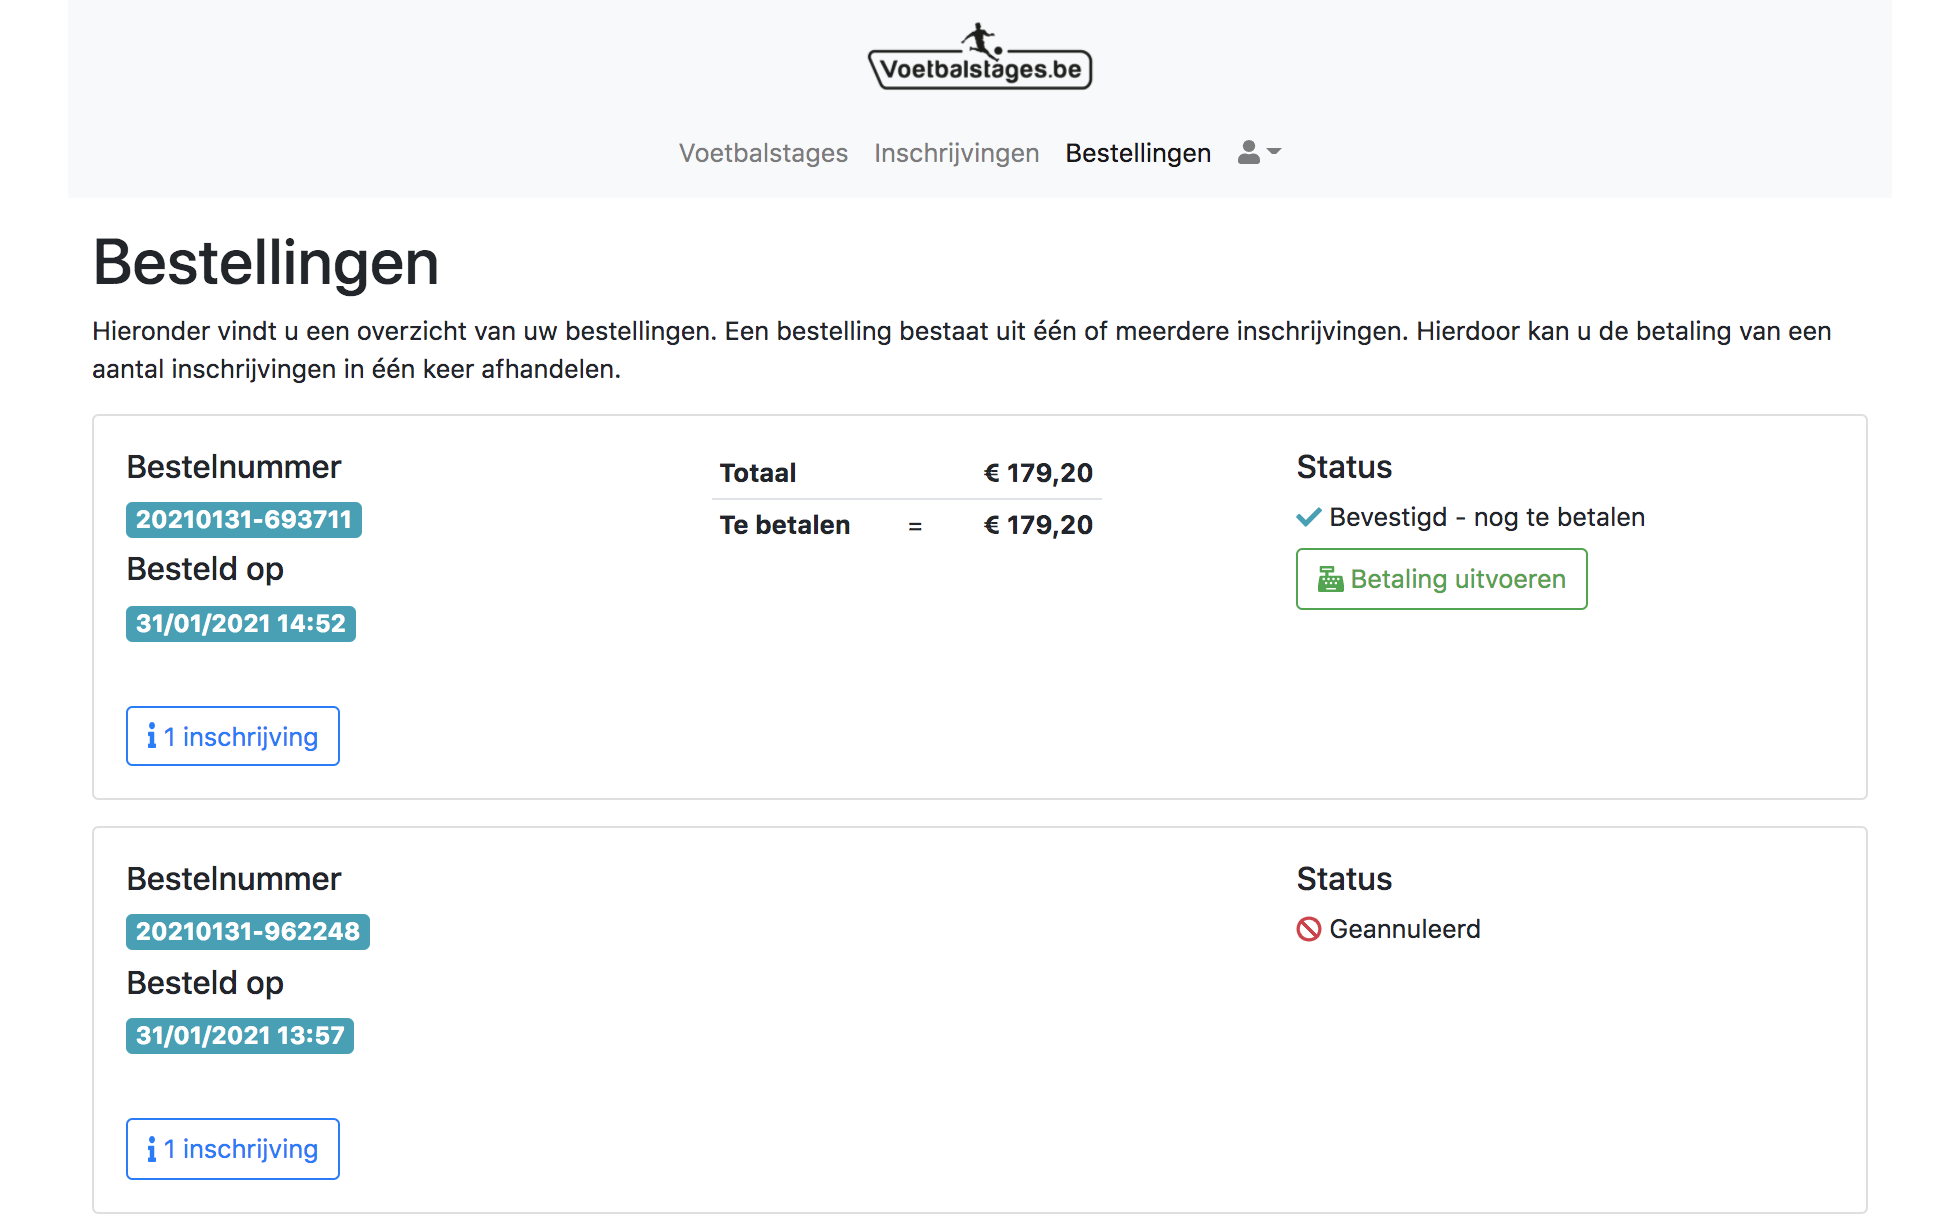Expand the user account dropdown caret

click(1273, 153)
